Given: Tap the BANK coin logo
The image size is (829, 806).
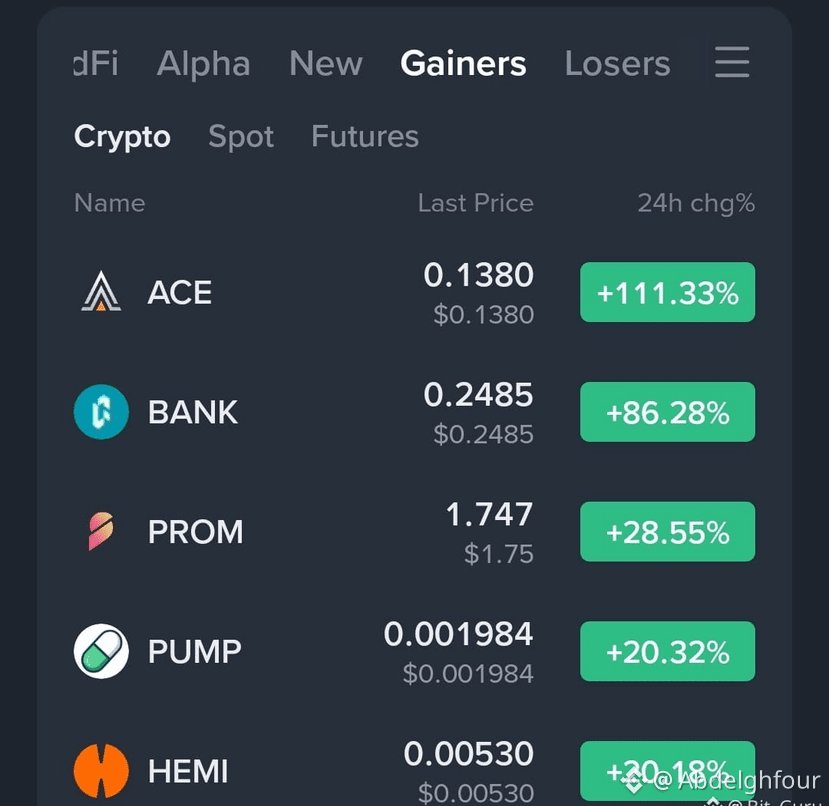Looking at the screenshot, I should tap(101, 411).
